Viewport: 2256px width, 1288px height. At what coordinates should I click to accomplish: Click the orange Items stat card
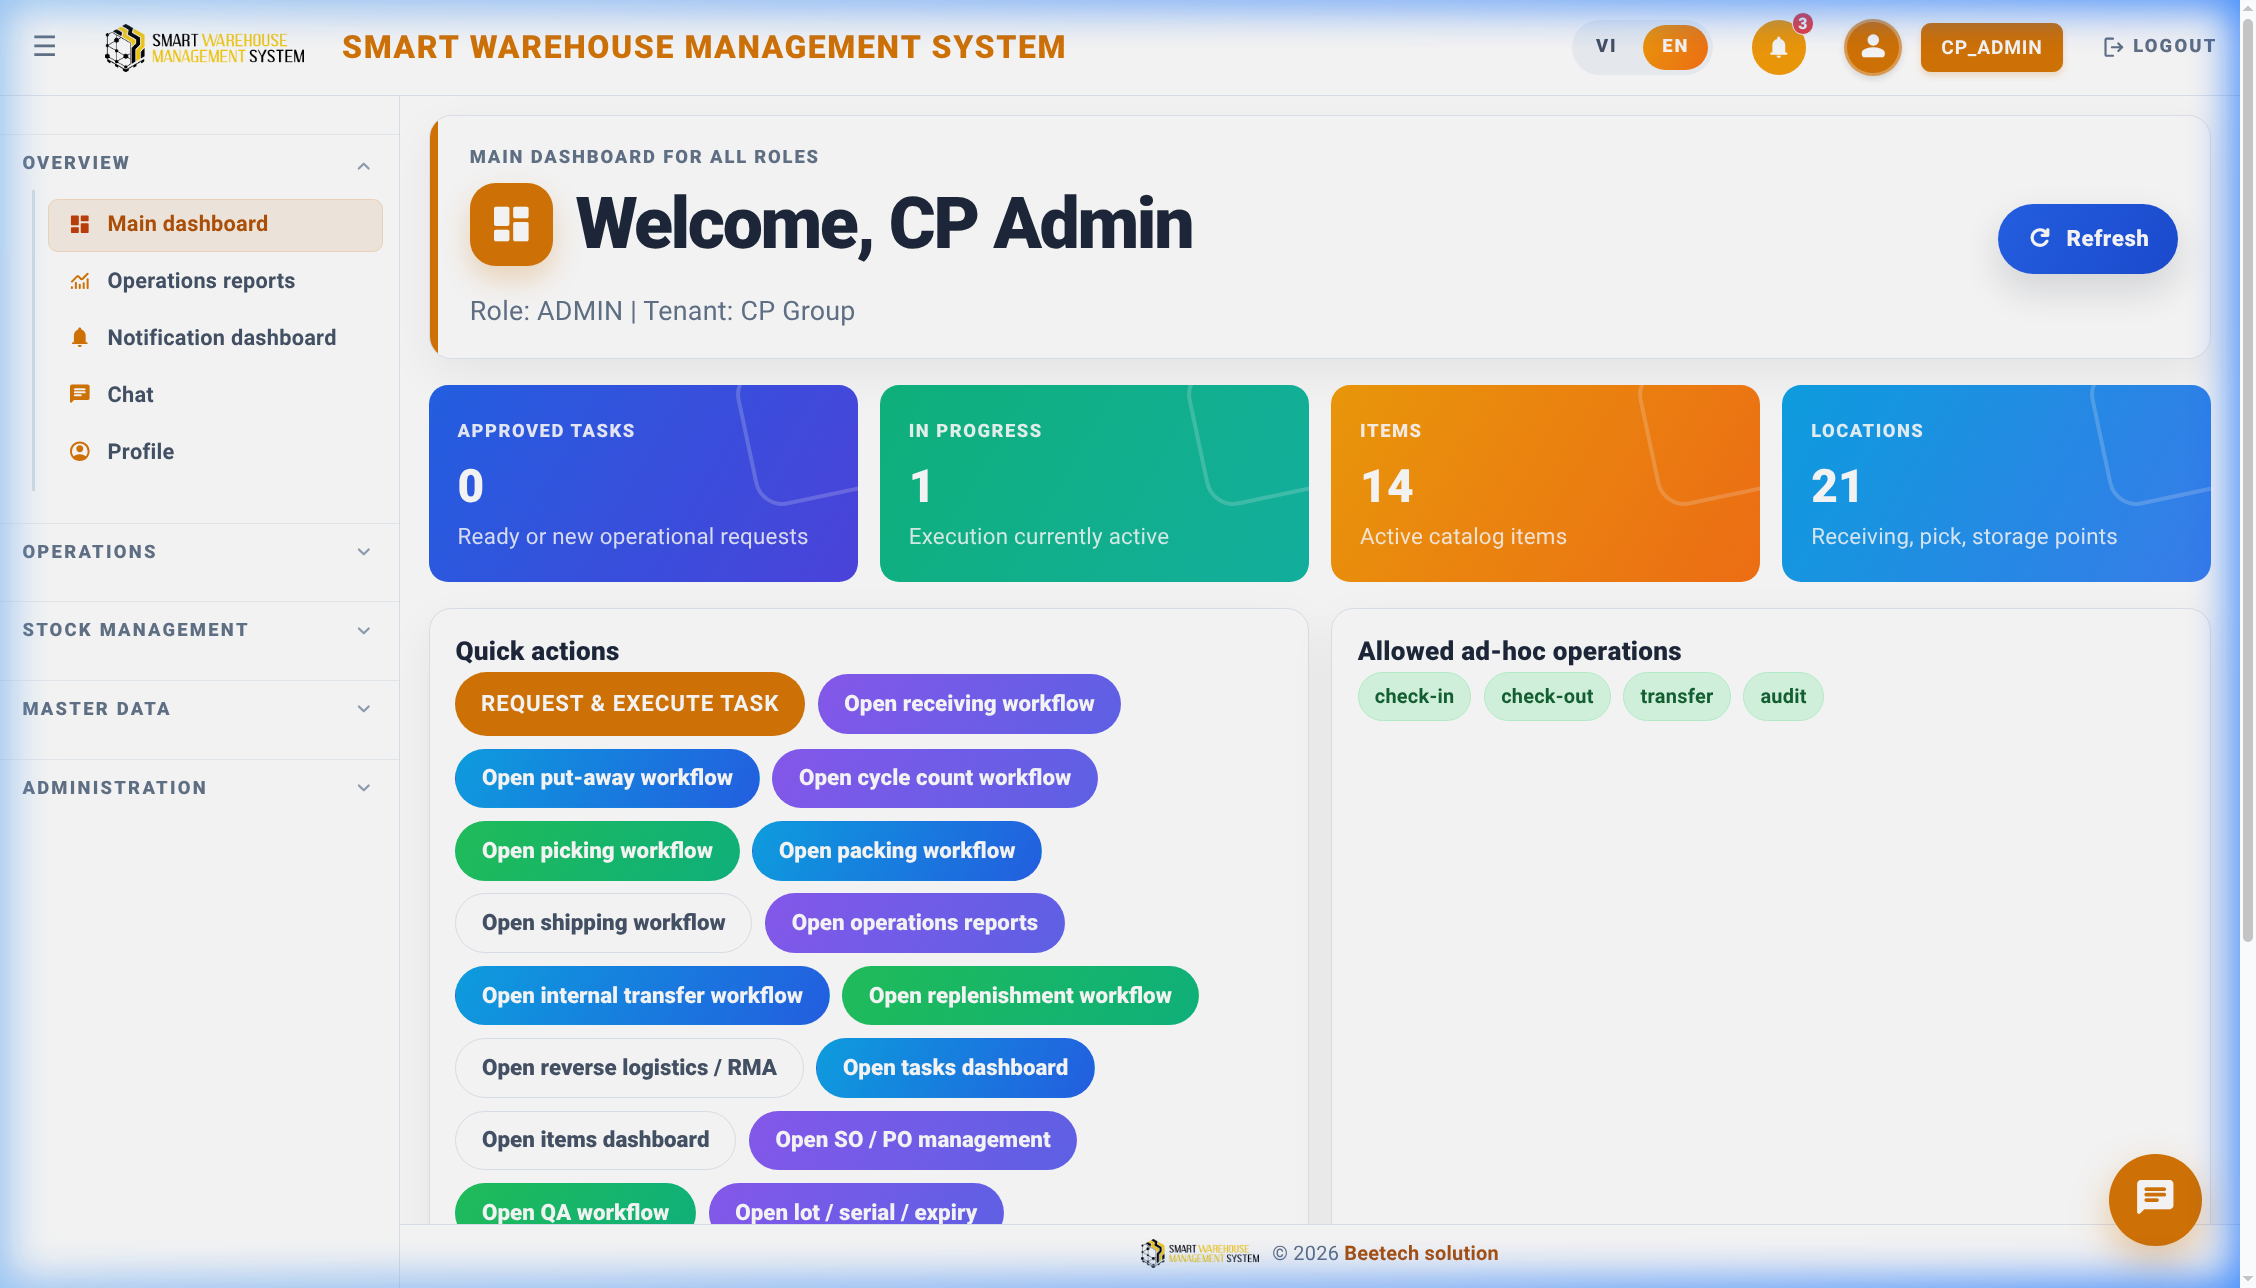(x=1544, y=483)
